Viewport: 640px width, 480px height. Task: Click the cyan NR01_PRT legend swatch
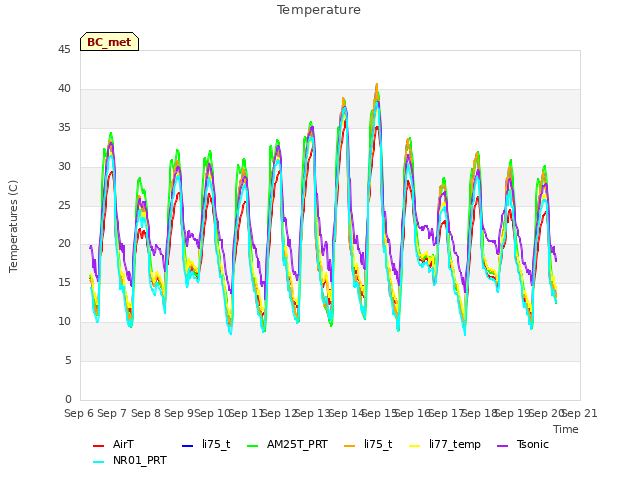98,462
